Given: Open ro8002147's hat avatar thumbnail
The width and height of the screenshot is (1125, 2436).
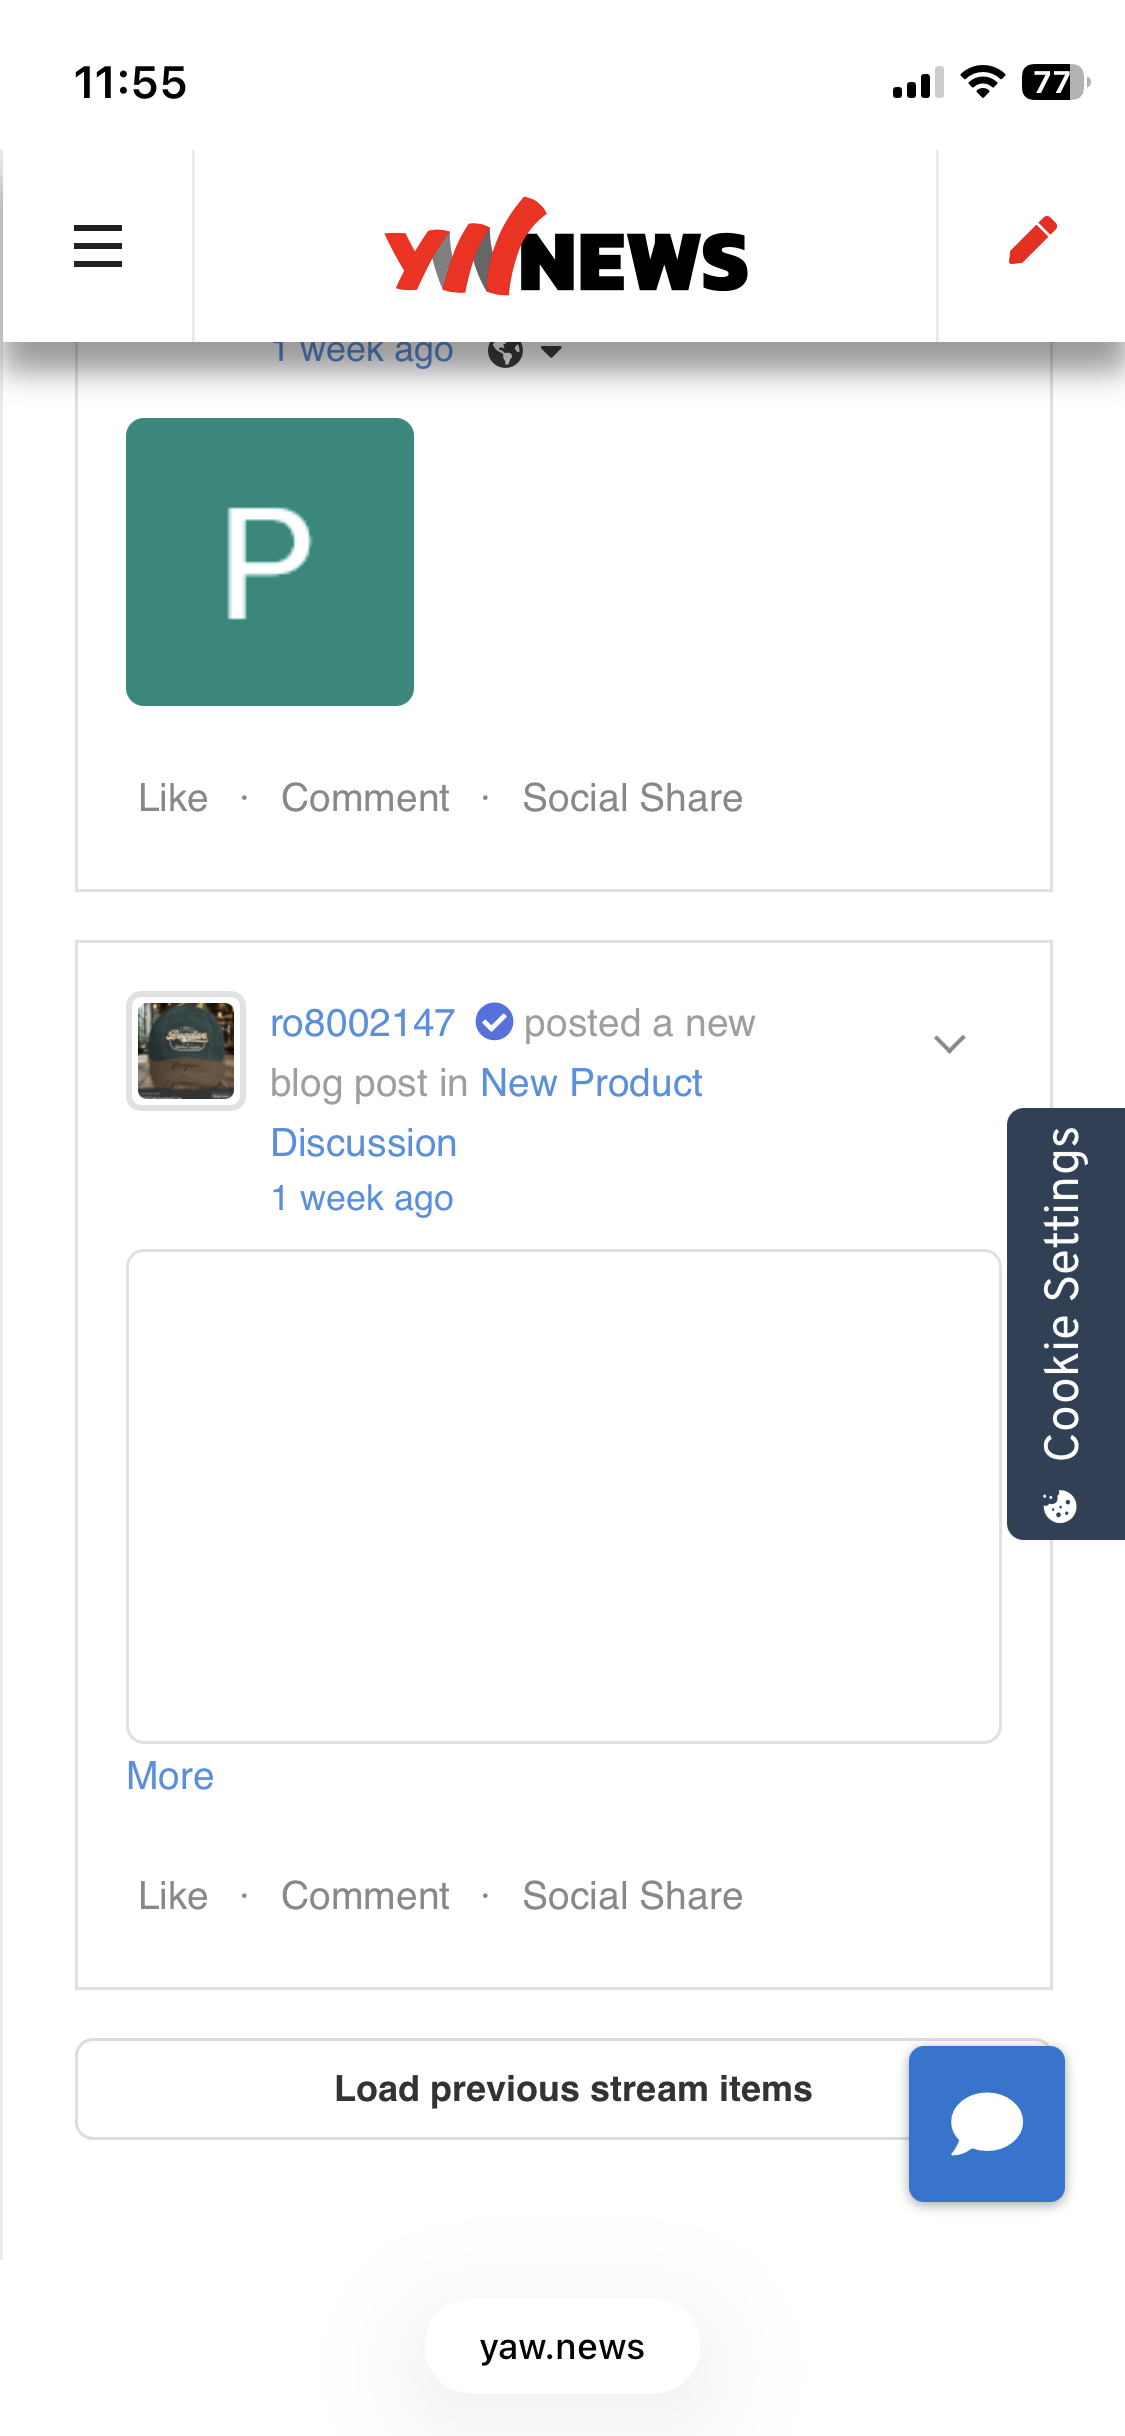Looking at the screenshot, I should click(x=186, y=1051).
